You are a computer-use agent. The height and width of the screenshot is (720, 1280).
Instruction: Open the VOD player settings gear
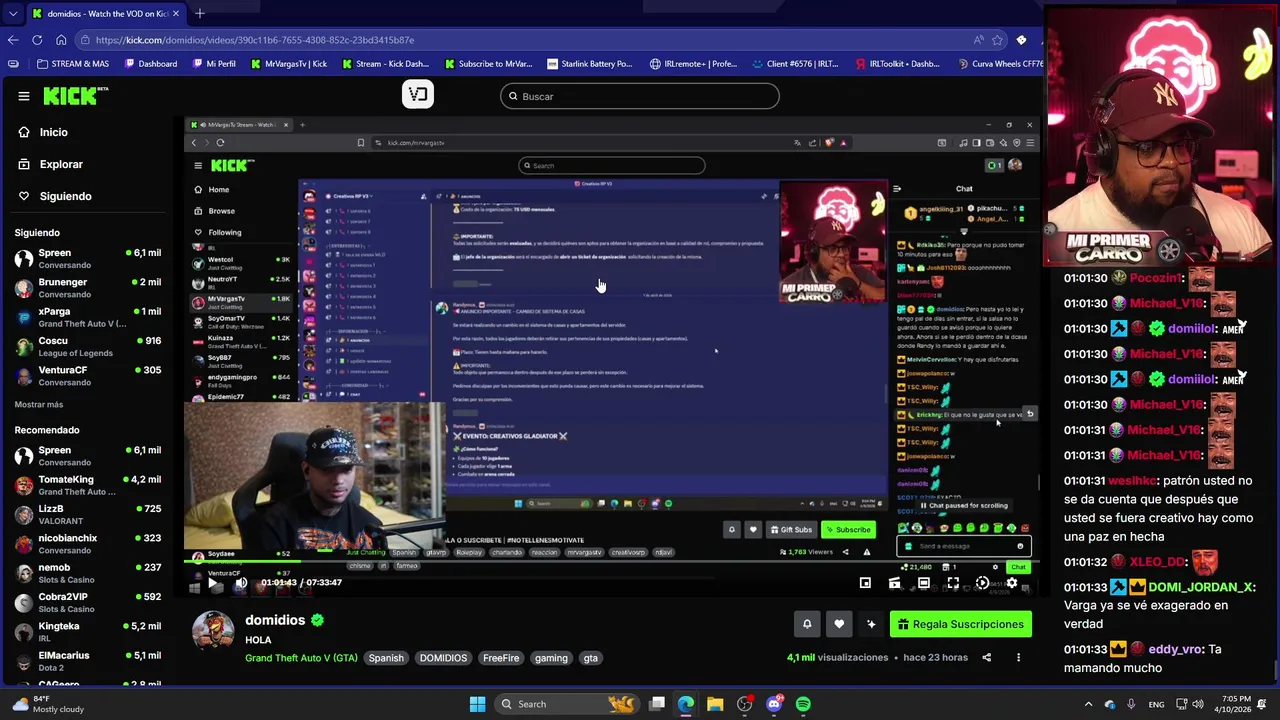(1011, 583)
